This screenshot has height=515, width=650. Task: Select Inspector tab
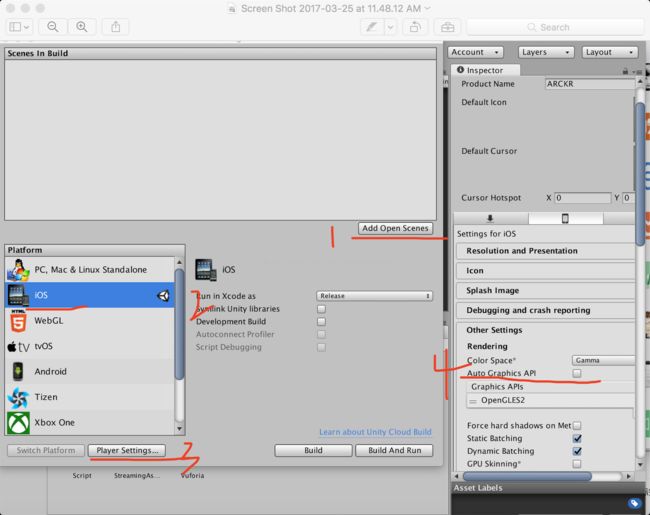tap(485, 70)
